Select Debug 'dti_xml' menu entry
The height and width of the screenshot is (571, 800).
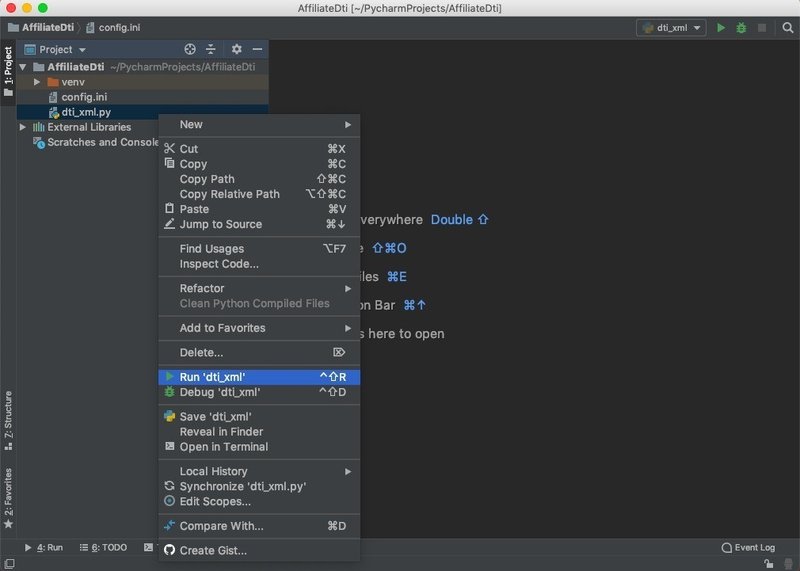click(x=259, y=392)
